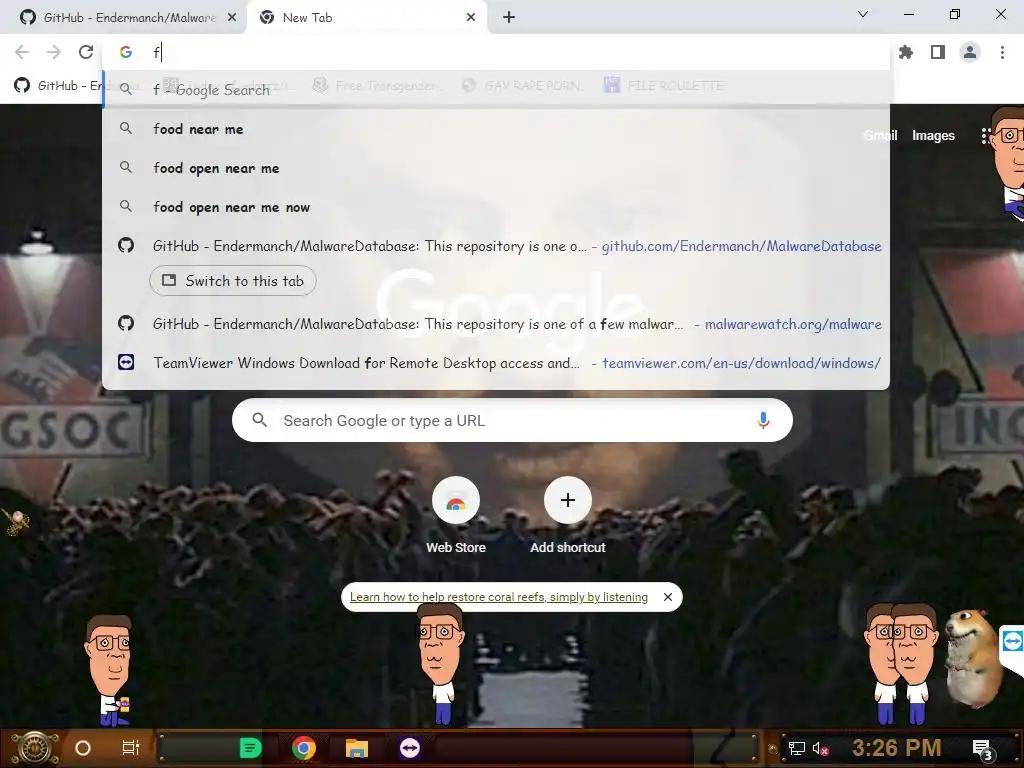Open the Chrome three-dot menu
Viewport: 1024px width, 768px height.
coord(1002,52)
